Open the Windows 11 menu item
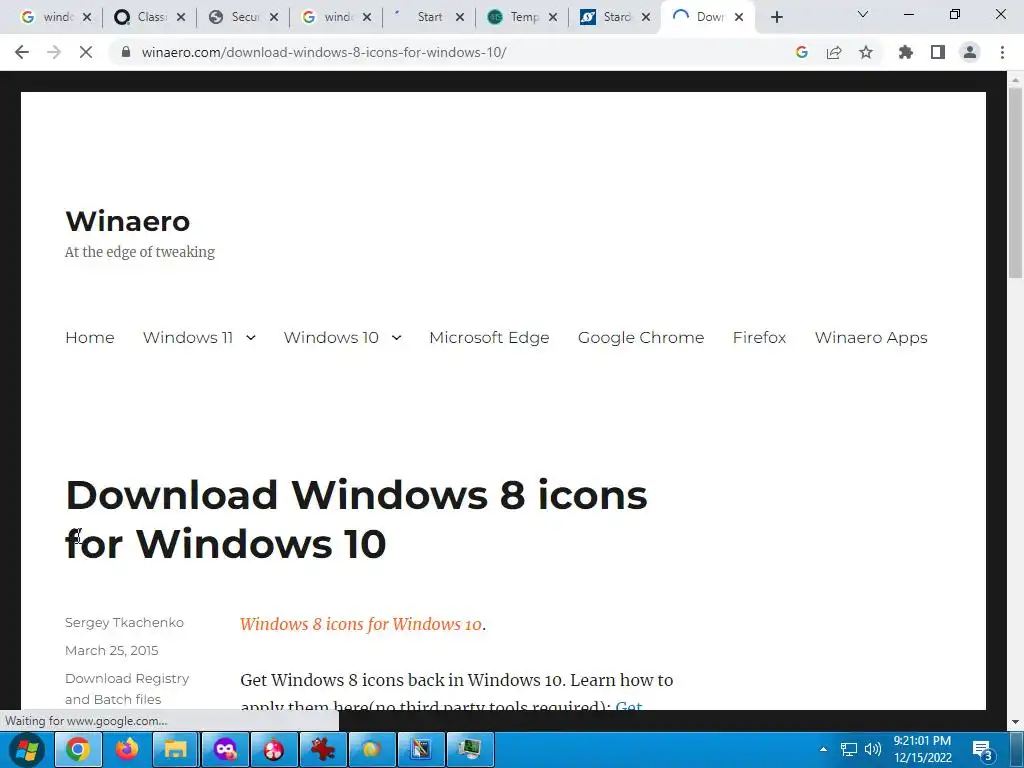This screenshot has width=1024, height=768. [187, 338]
